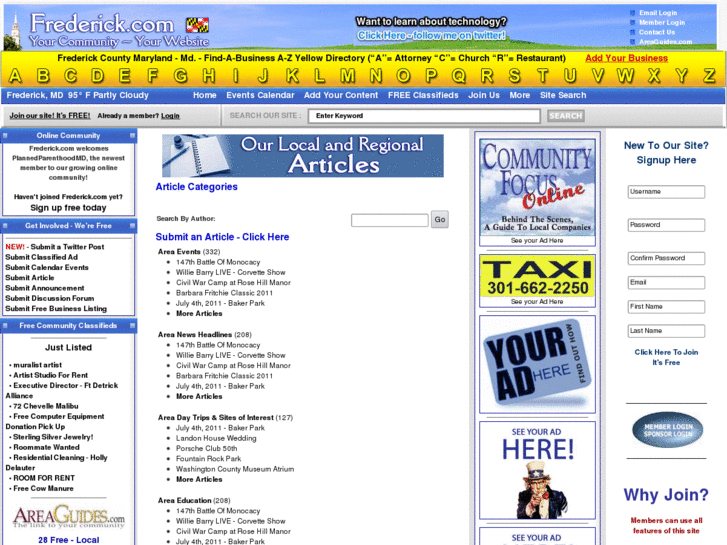Open letter C in business directory

(70, 76)
